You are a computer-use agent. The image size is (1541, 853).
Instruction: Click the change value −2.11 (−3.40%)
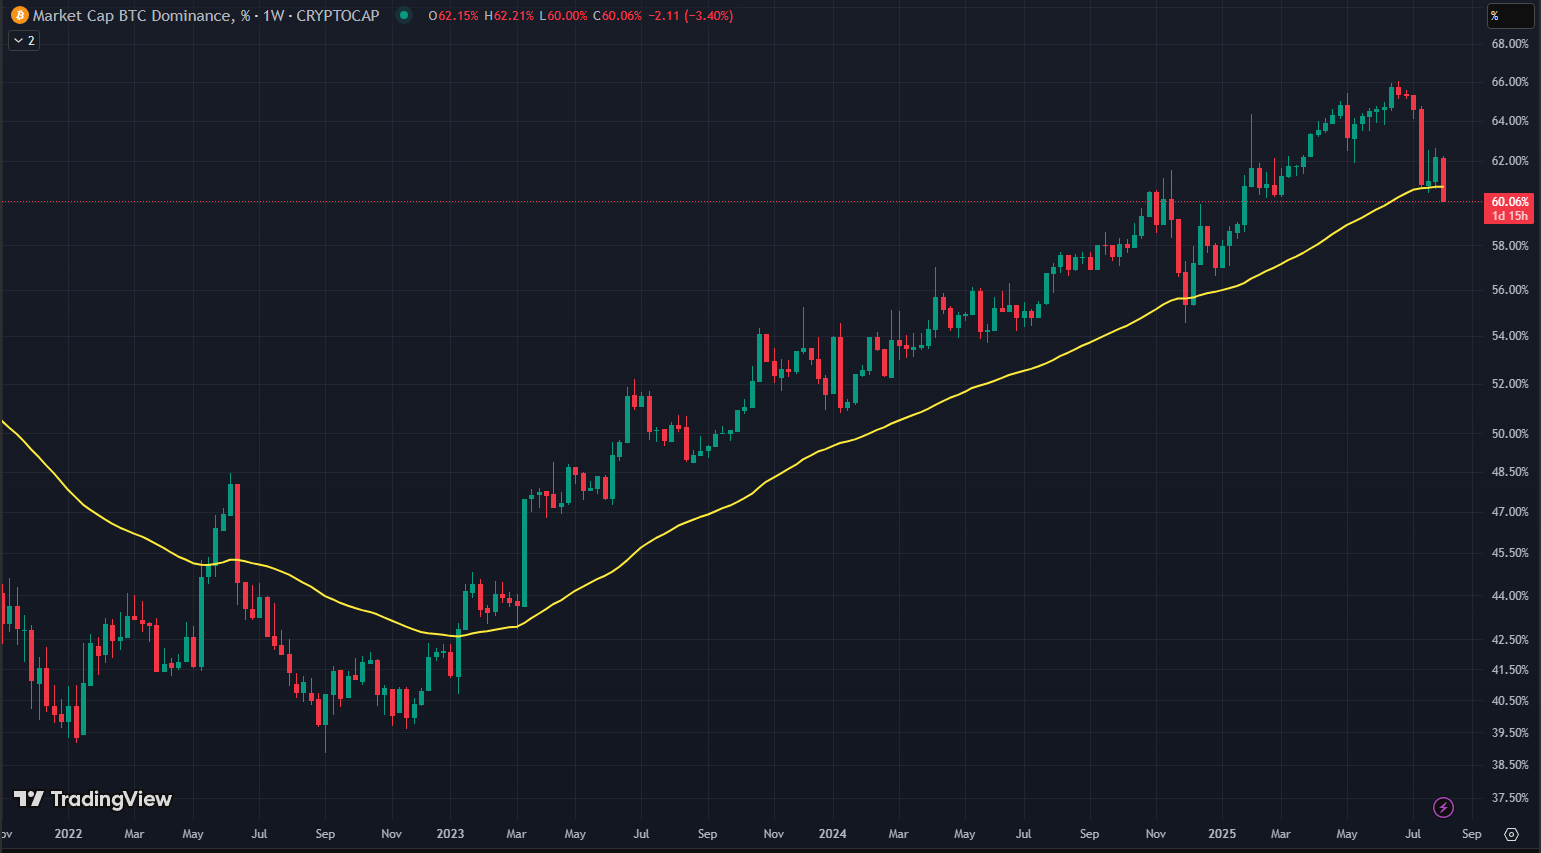(x=691, y=16)
